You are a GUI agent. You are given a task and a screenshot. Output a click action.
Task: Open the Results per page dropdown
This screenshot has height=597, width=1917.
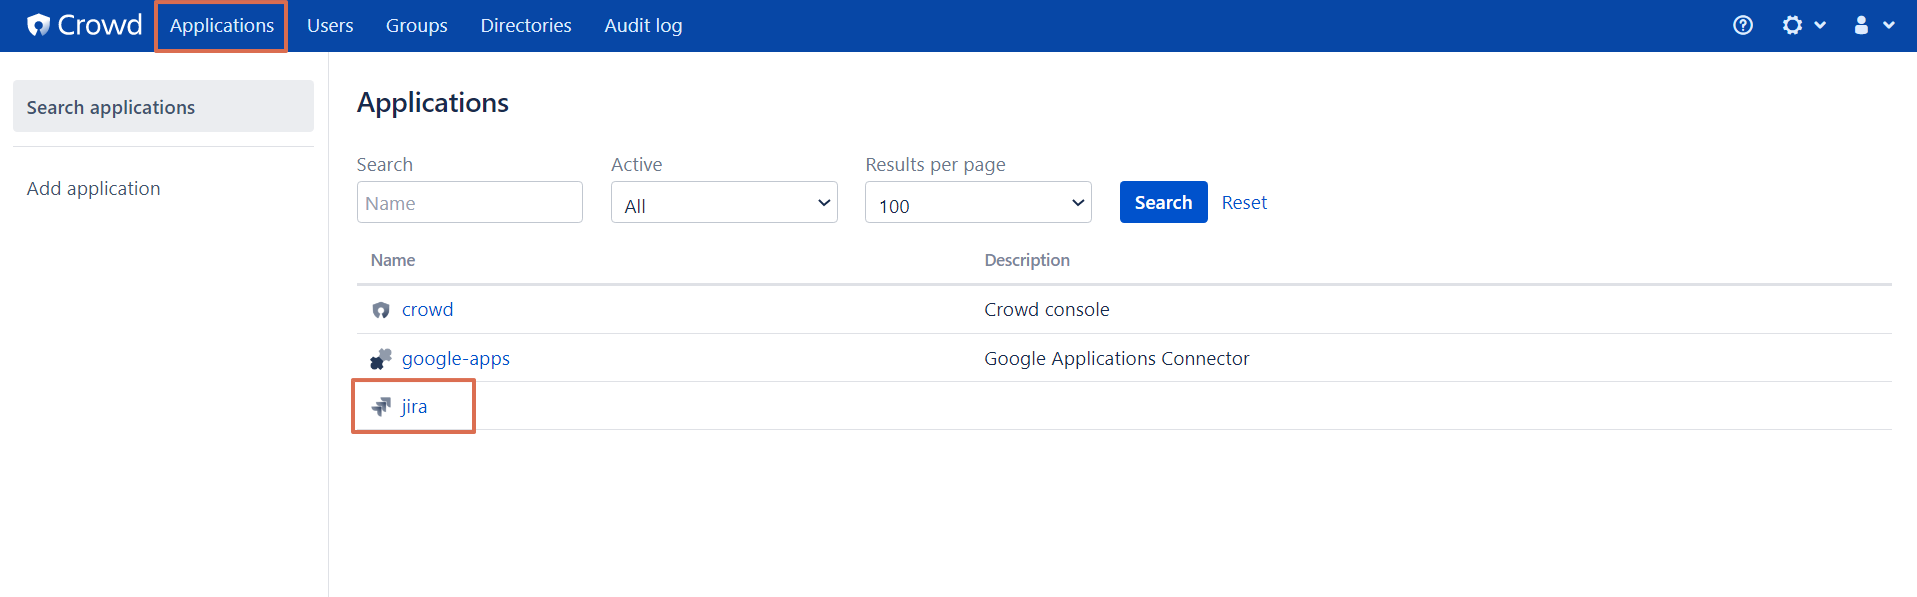[x=978, y=203]
